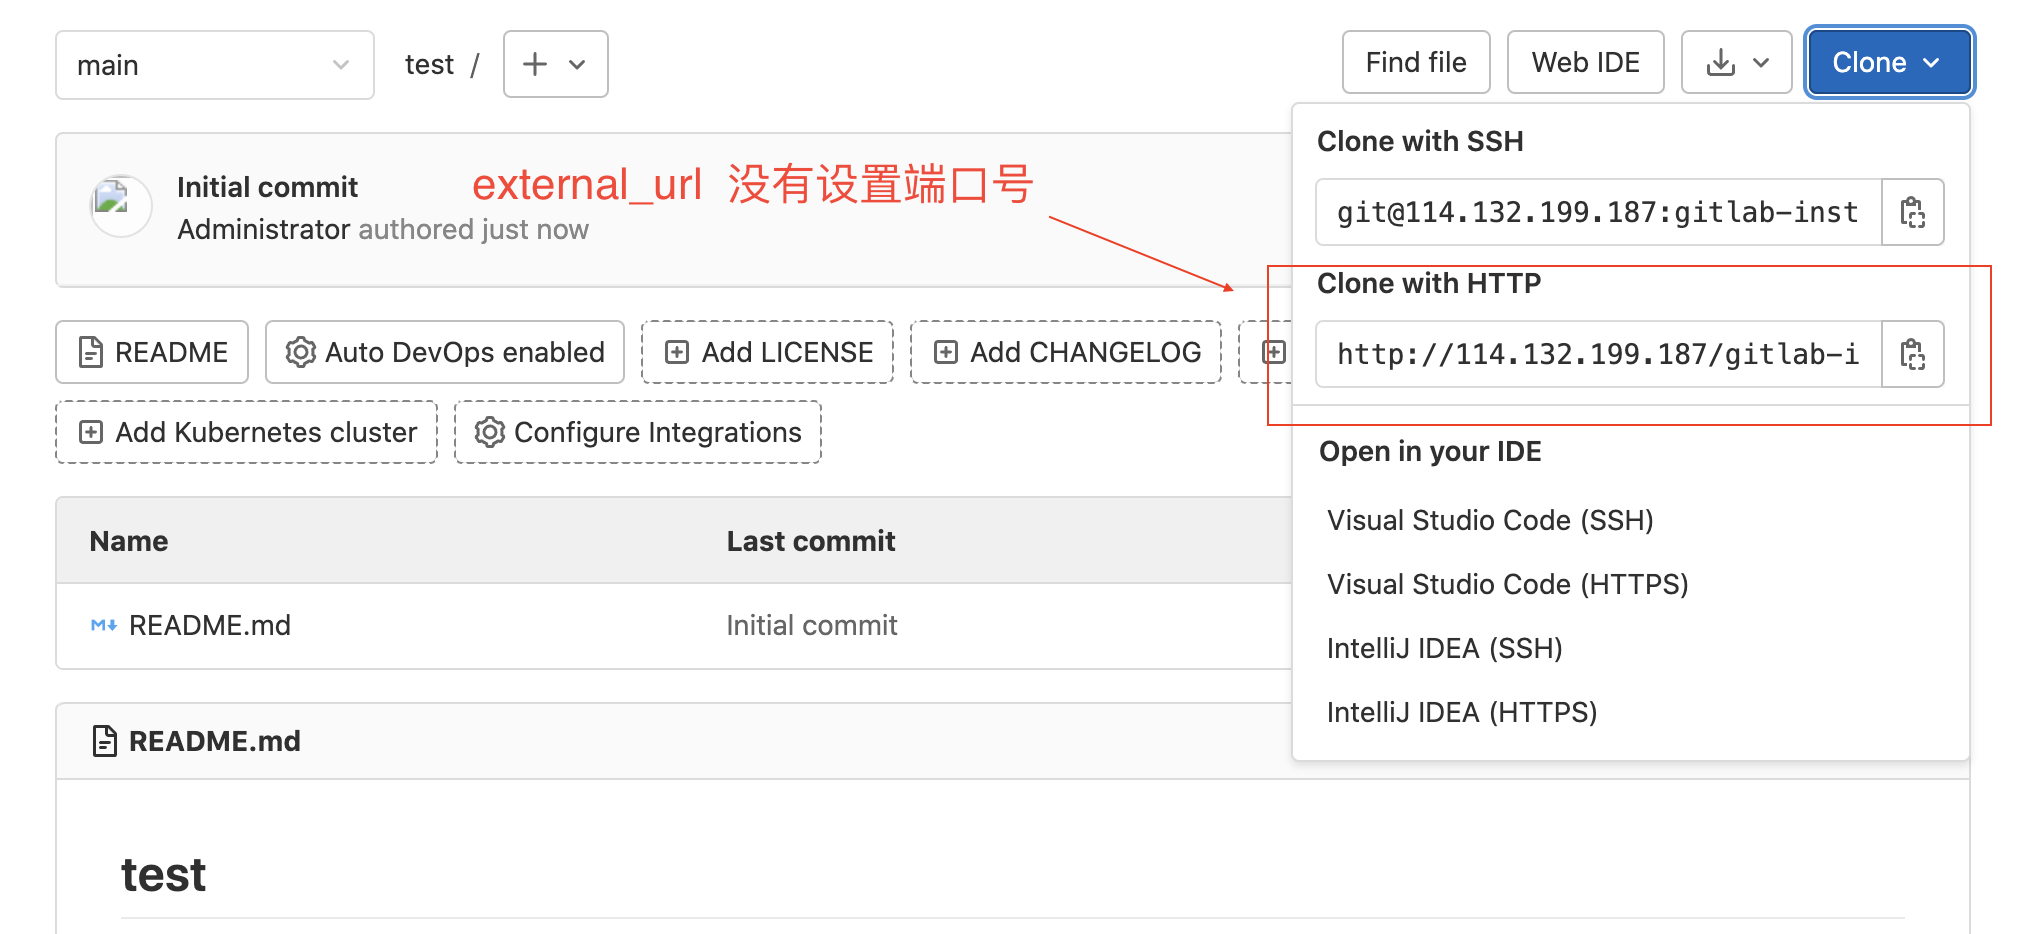Open in IntelliJ IDEA (HTTPS)
The height and width of the screenshot is (934, 2034).
point(1462,712)
